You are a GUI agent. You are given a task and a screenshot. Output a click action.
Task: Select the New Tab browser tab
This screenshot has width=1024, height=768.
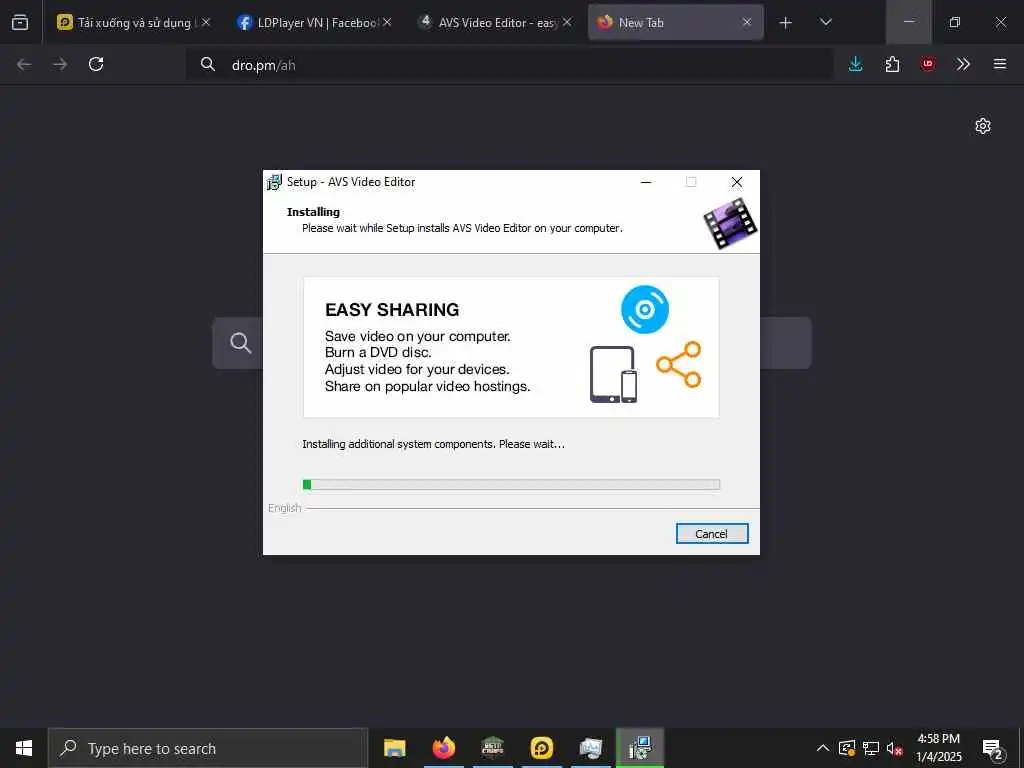coord(676,23)
